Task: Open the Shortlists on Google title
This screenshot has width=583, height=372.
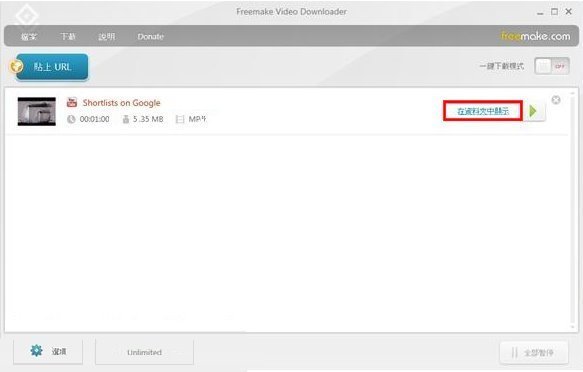Action: [121, 103]
